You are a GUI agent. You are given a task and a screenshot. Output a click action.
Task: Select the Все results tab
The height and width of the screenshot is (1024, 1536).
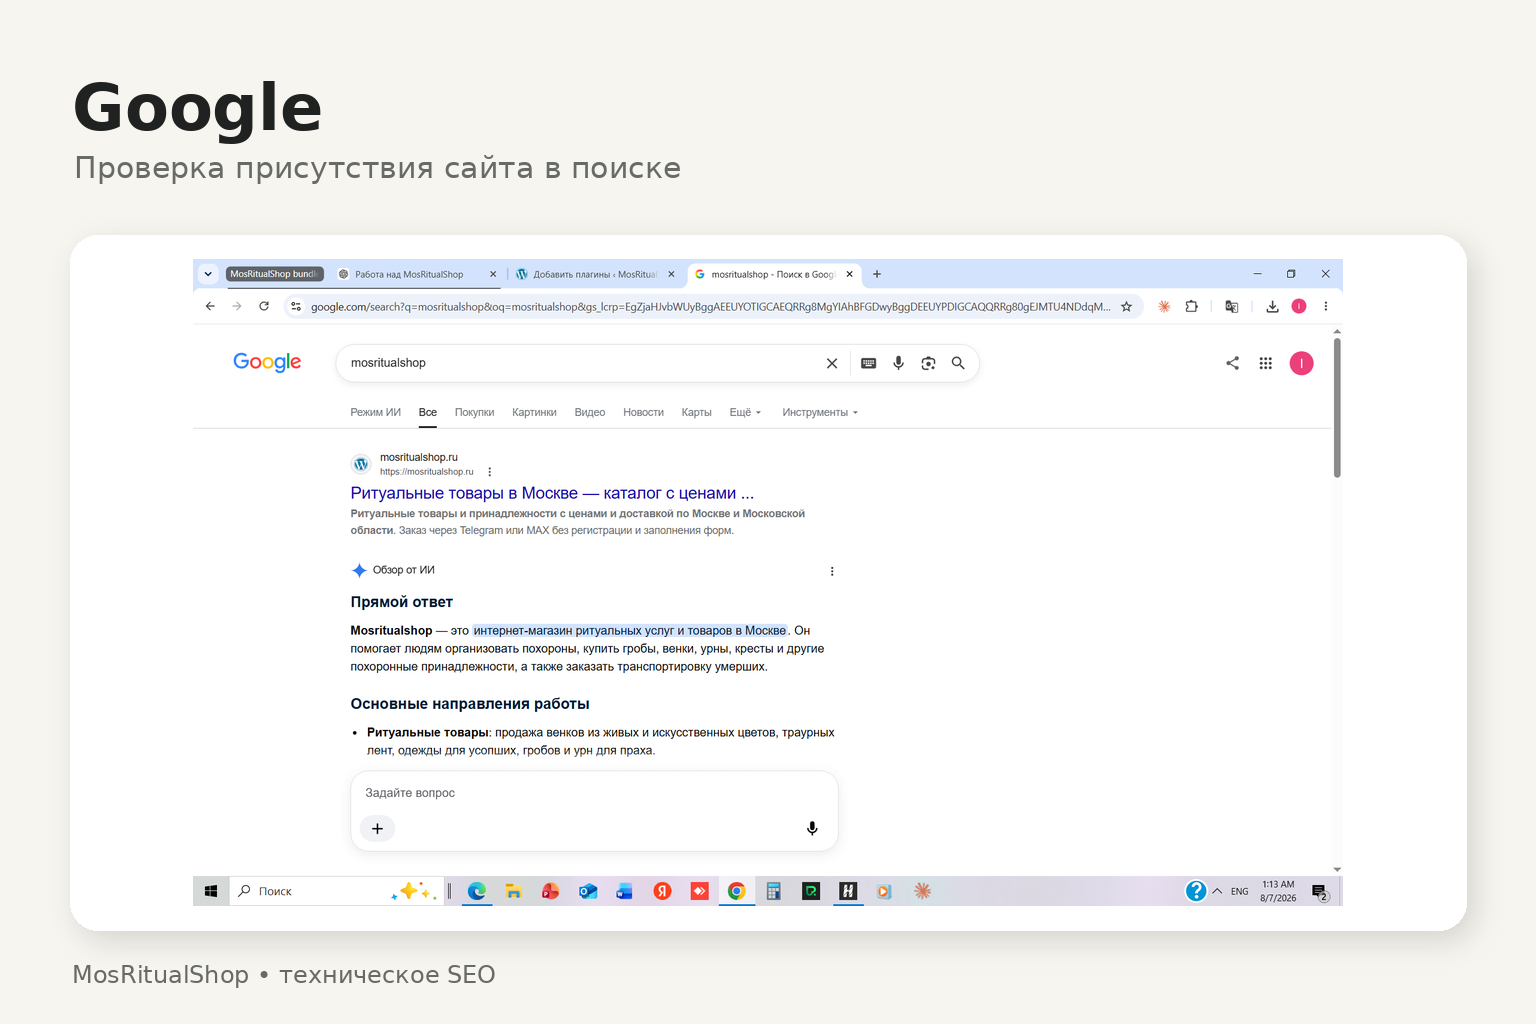click(x=428, y=412)
